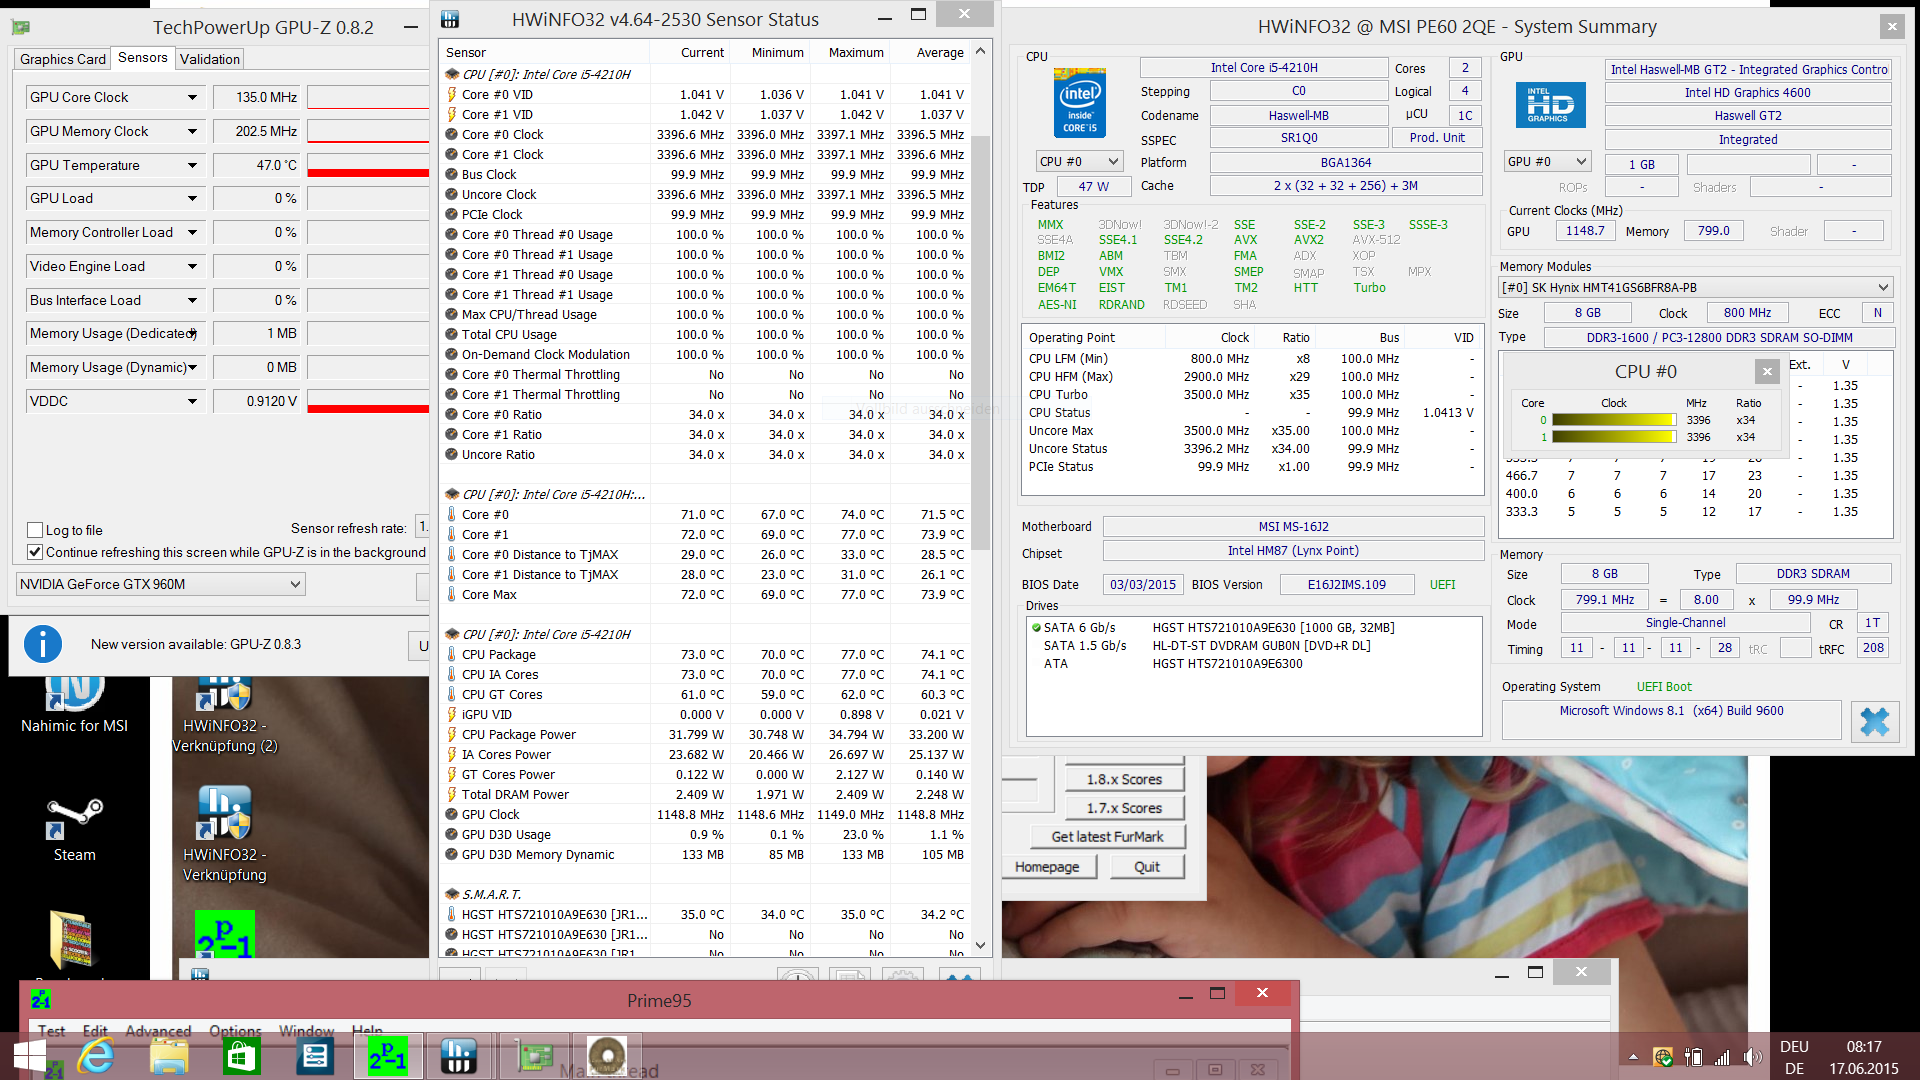The image size is (1920, 1080).
Task: Launch Internet Explorer from the taskbar
Action: pos(96,1056)
